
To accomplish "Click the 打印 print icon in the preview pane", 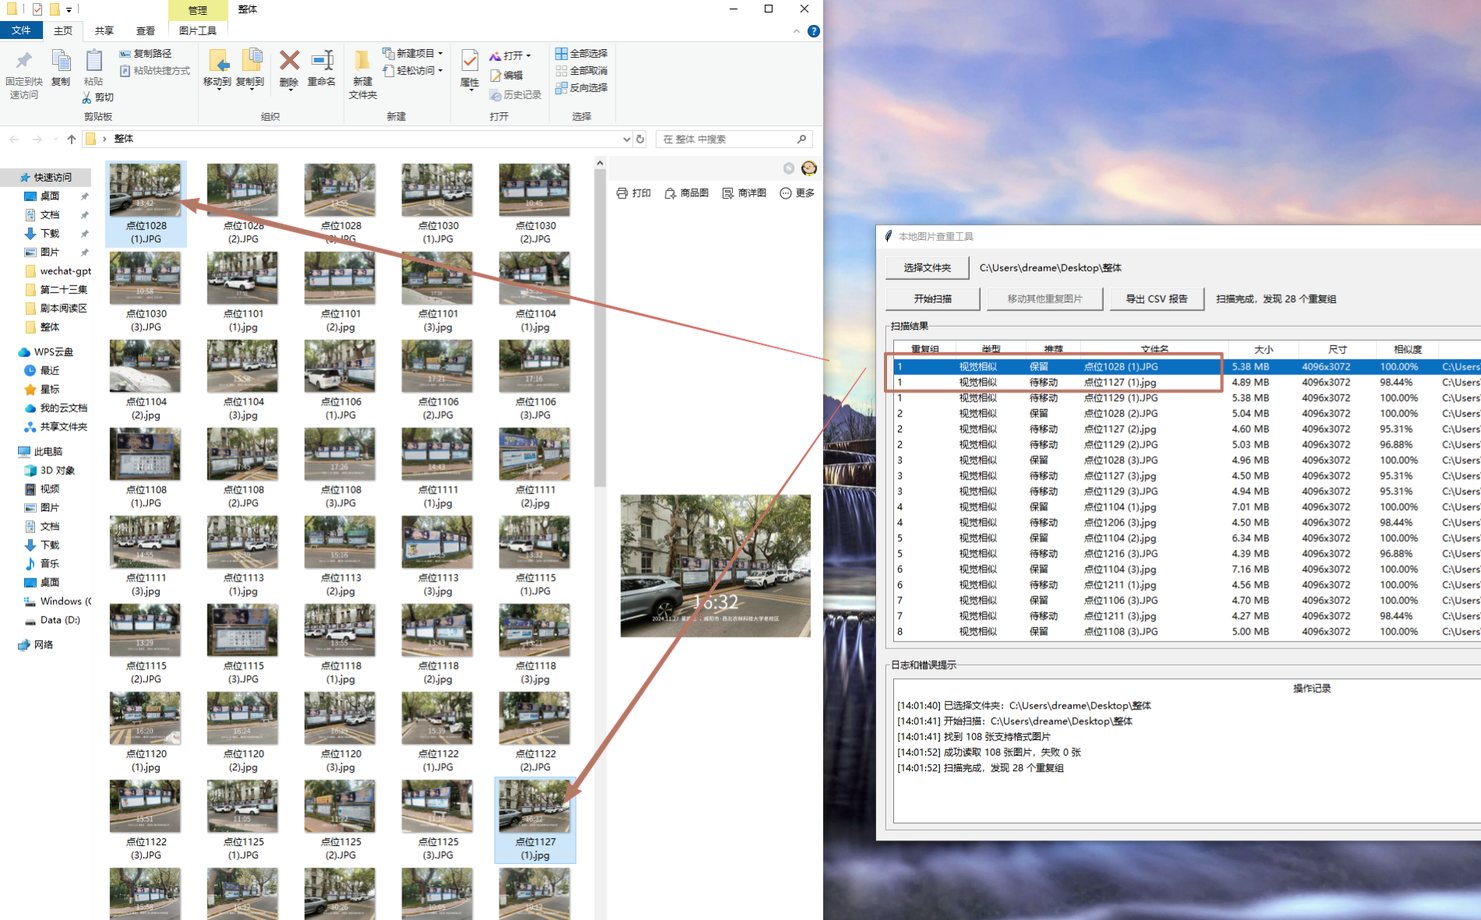I will coord(622,193).
